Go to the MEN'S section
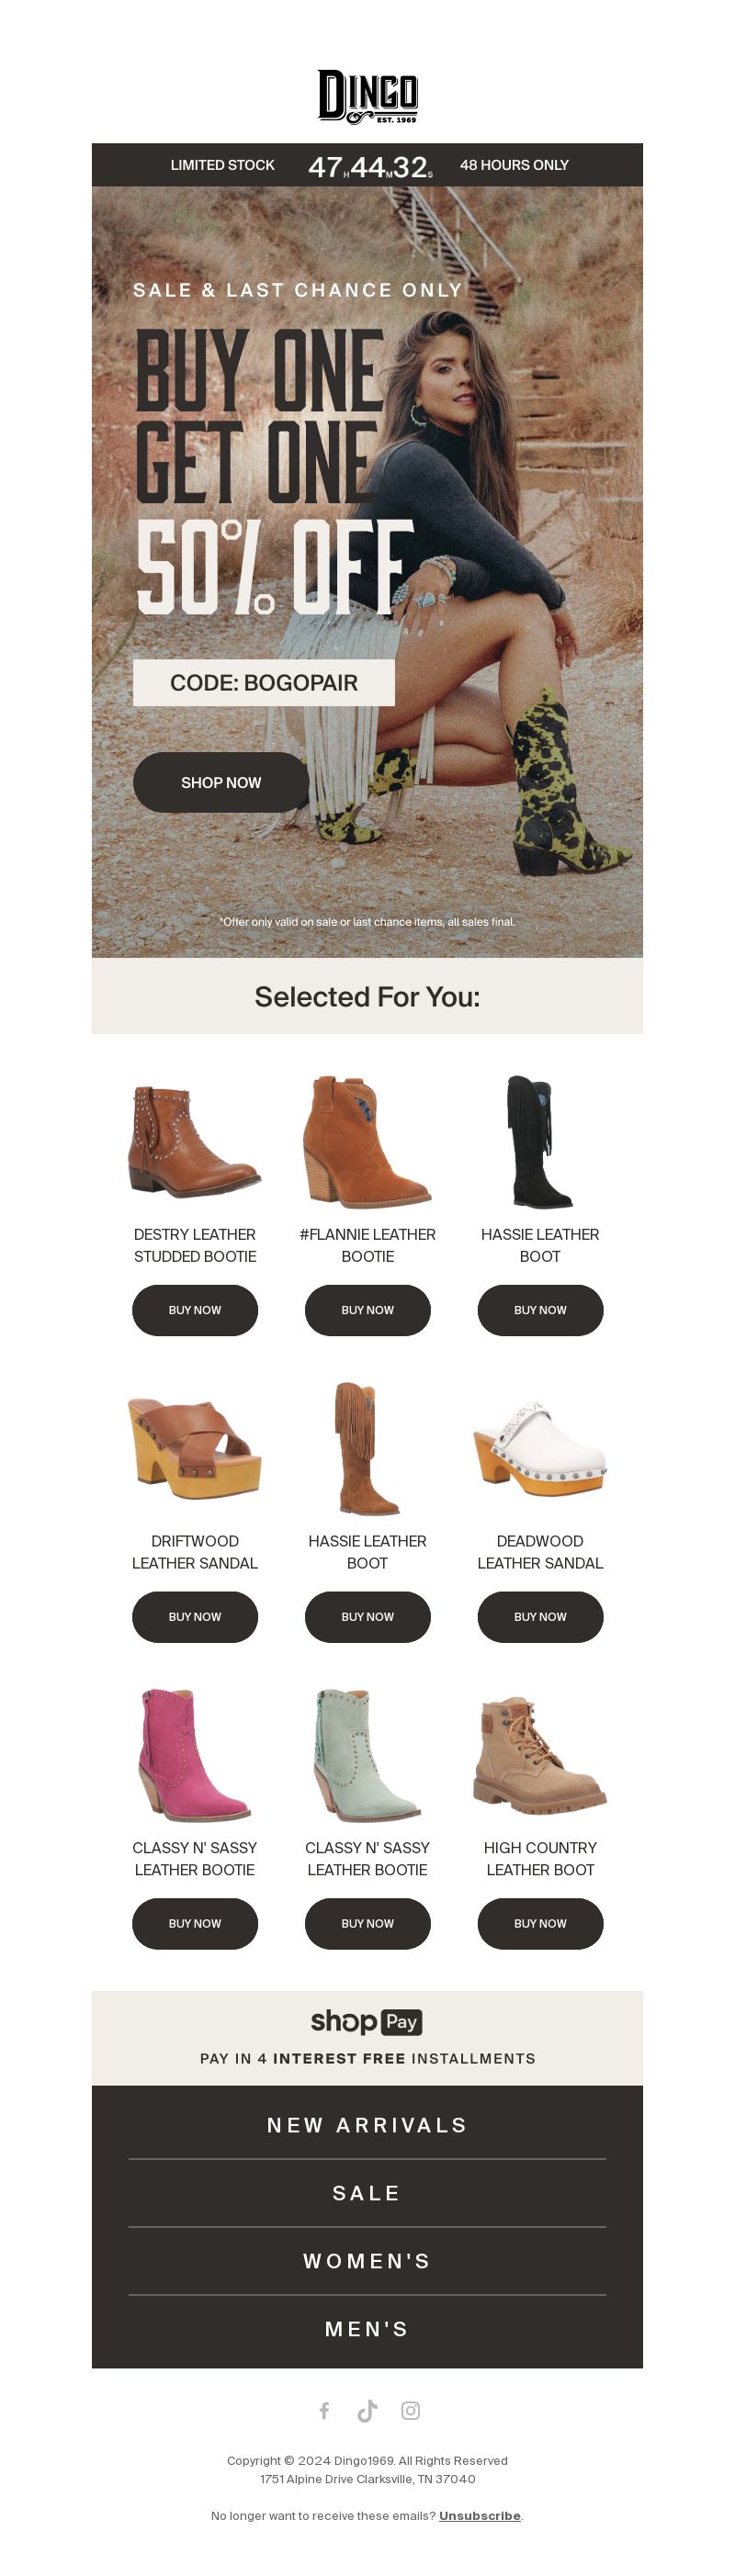This screenshot has height=2576, width=735. [x=367, y=2329]
